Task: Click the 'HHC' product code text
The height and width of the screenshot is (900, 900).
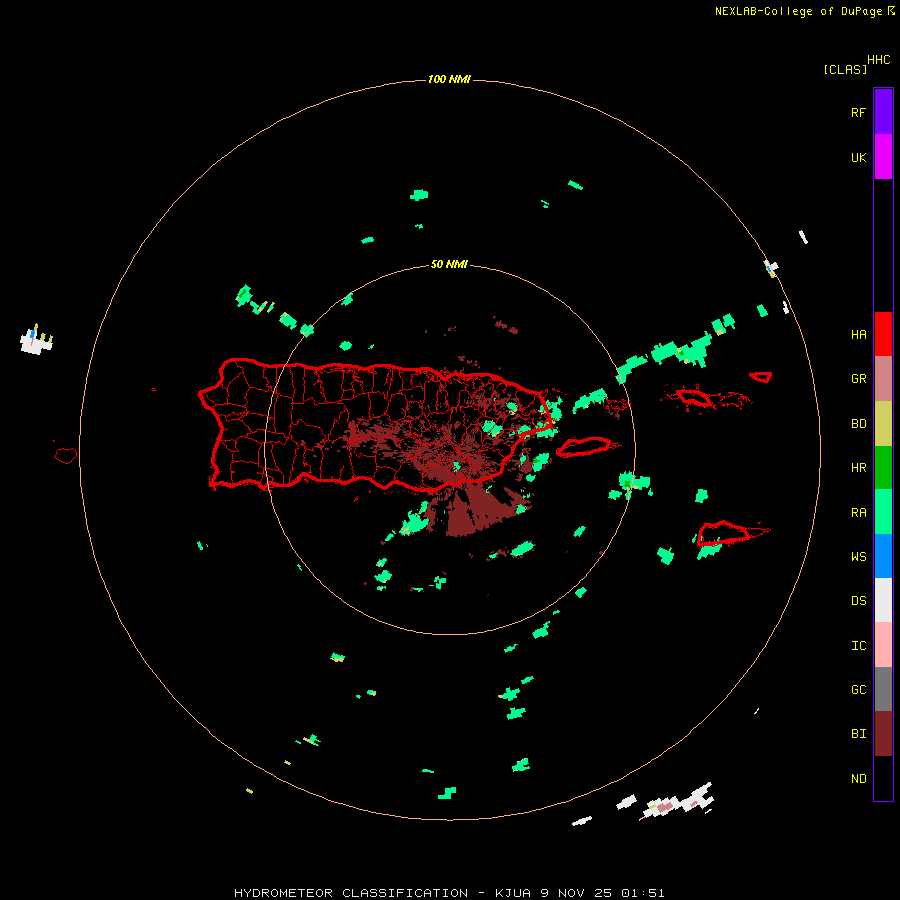Action: pyautogui.click(x=878, y=60)
